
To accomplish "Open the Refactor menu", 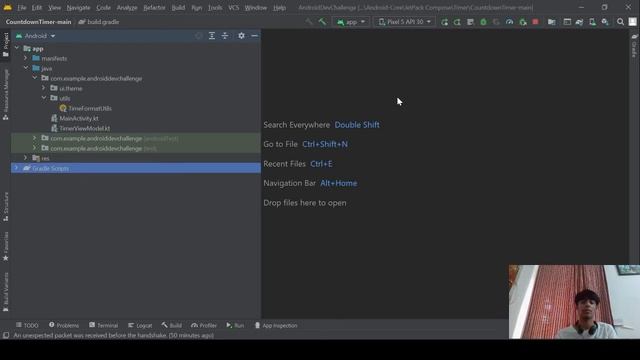I will (x=154, y=8).
